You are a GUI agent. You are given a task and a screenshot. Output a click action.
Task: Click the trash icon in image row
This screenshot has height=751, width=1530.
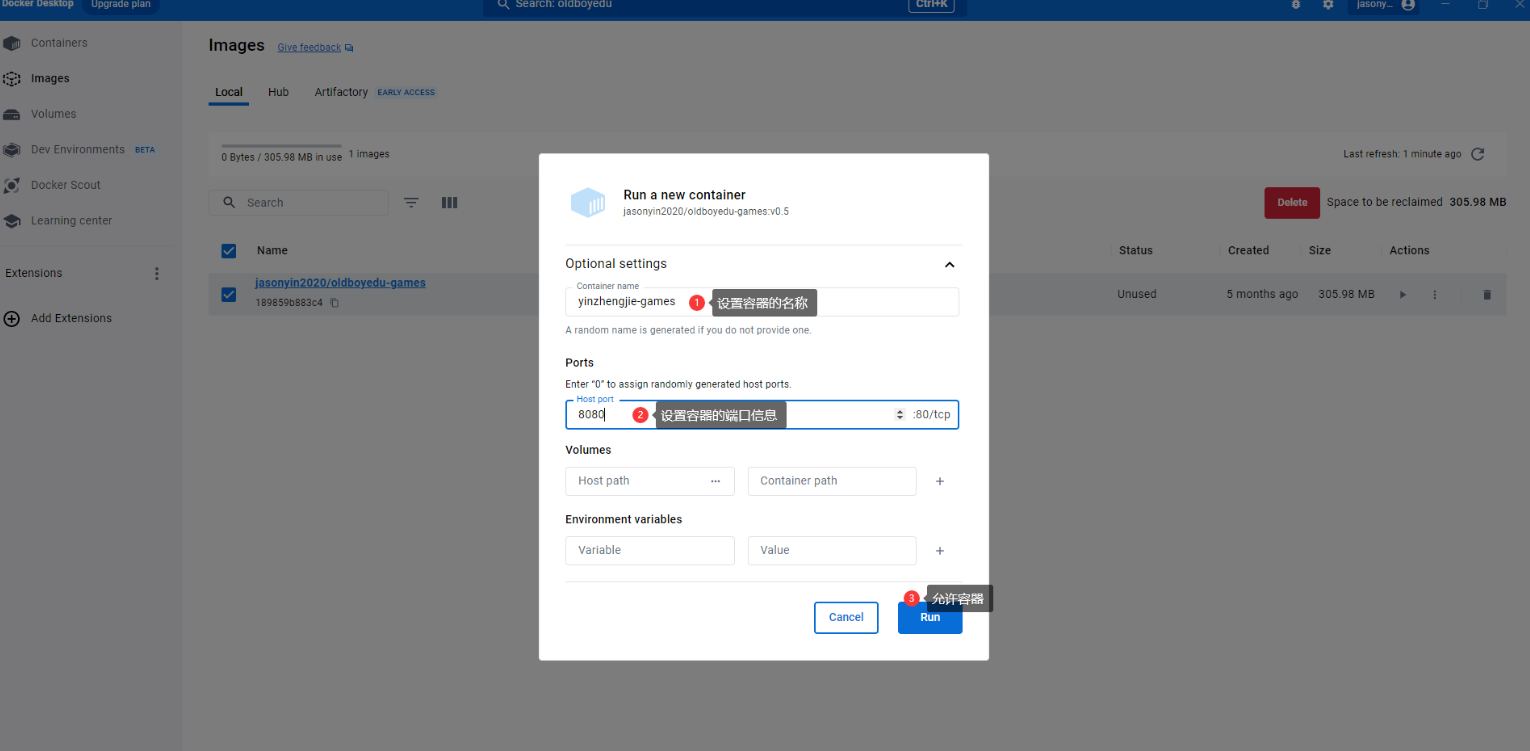1487,295
